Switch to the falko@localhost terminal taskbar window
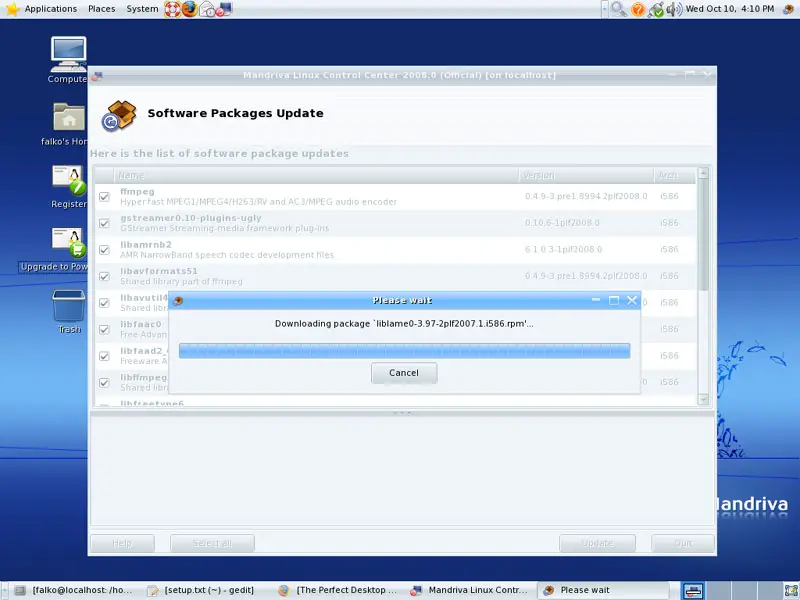 pos(75,590)
